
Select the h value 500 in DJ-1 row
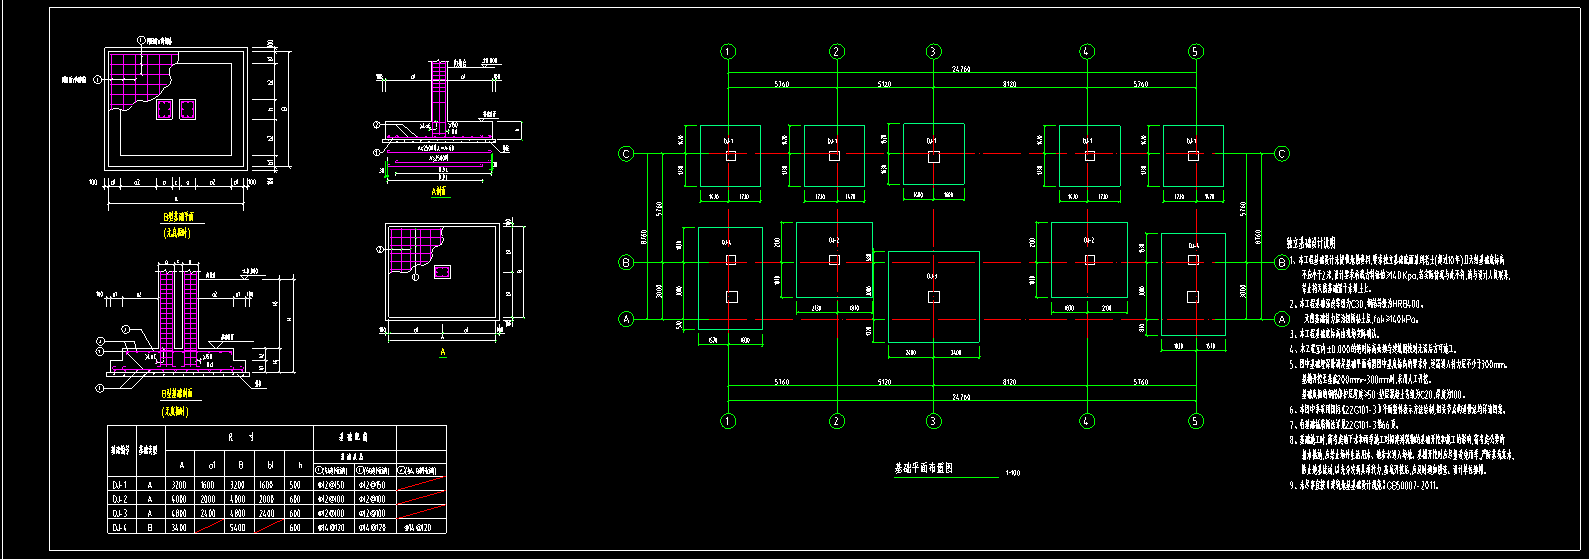(295, 485)
